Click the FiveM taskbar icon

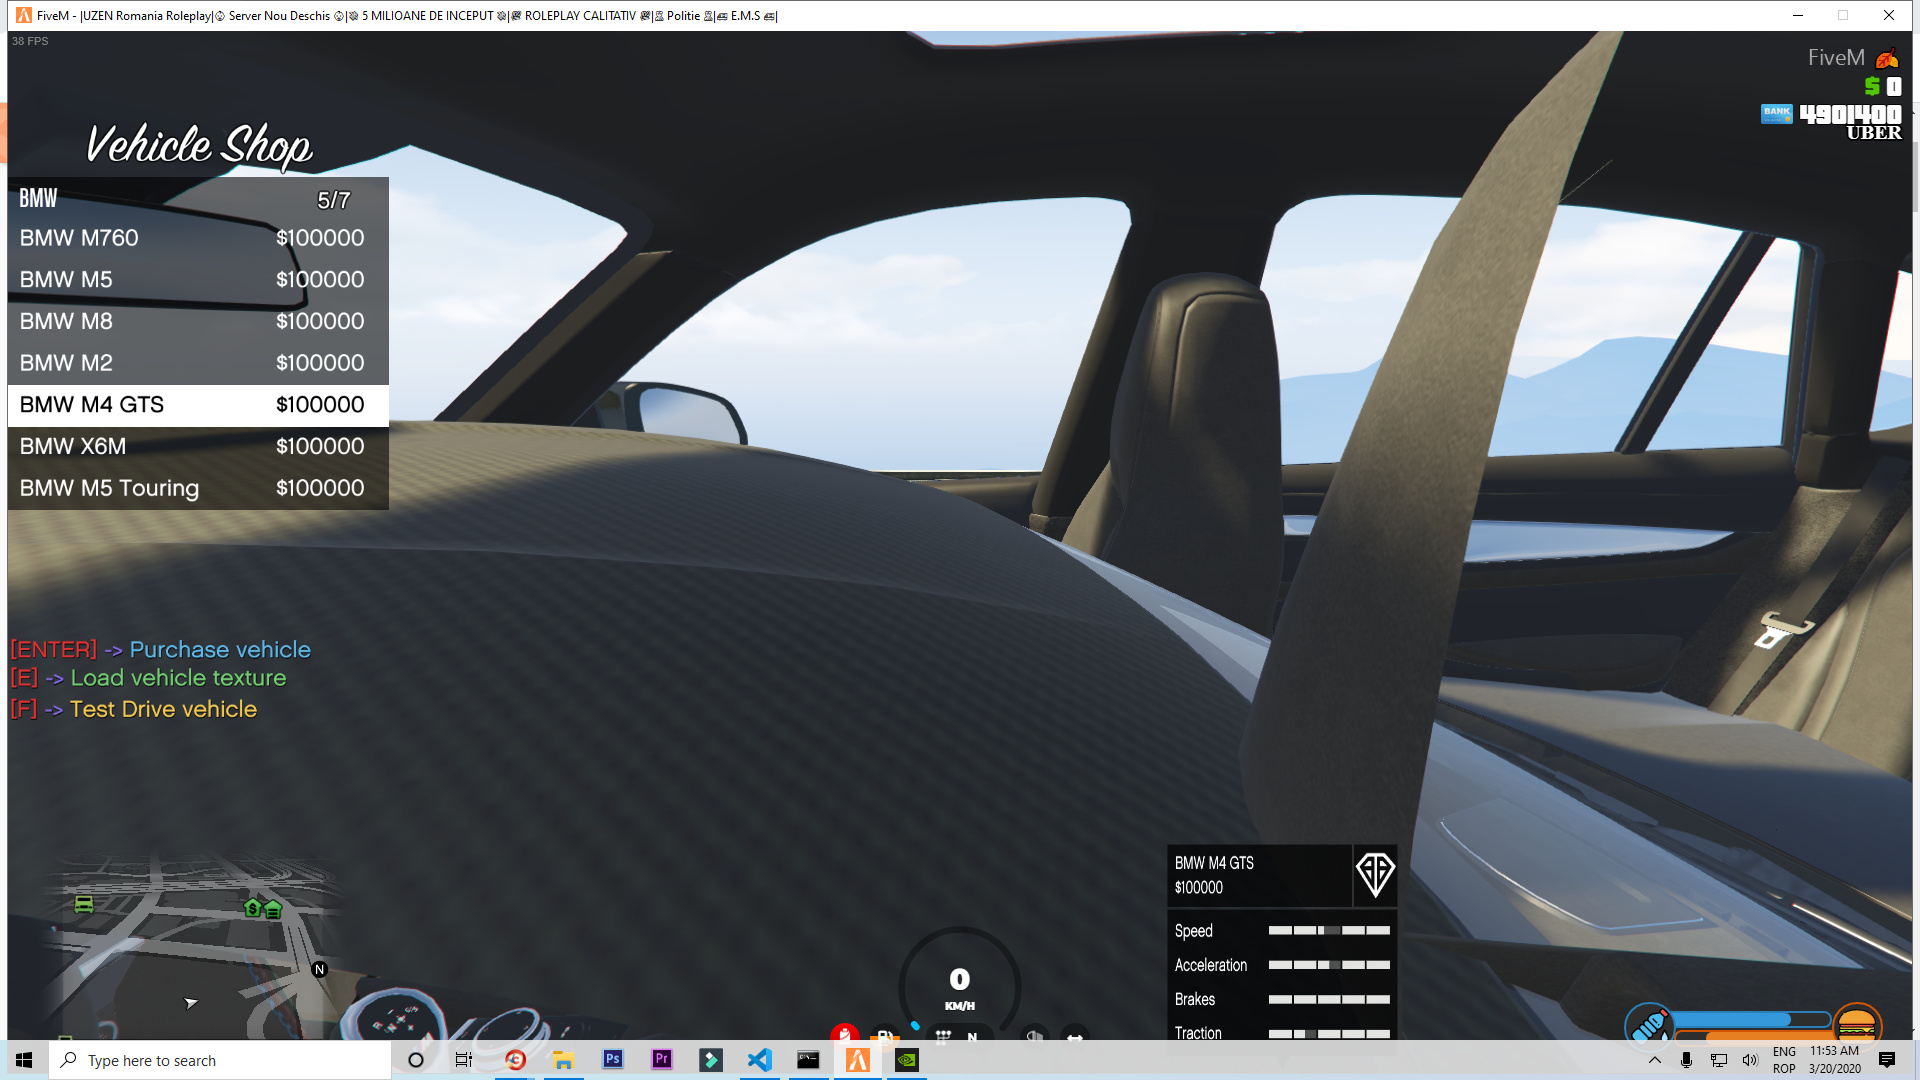(858, 1060)
